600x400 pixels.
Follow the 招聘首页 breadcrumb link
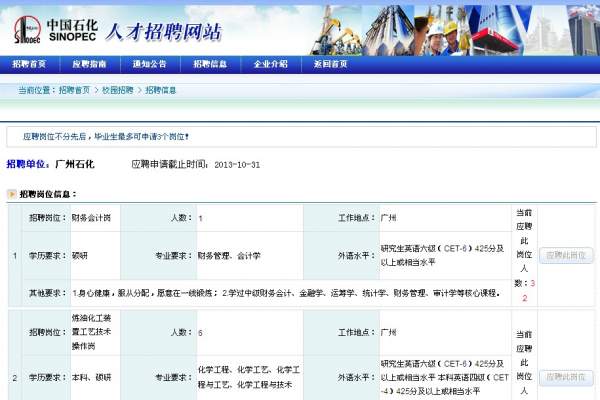[x=74, y=90]
